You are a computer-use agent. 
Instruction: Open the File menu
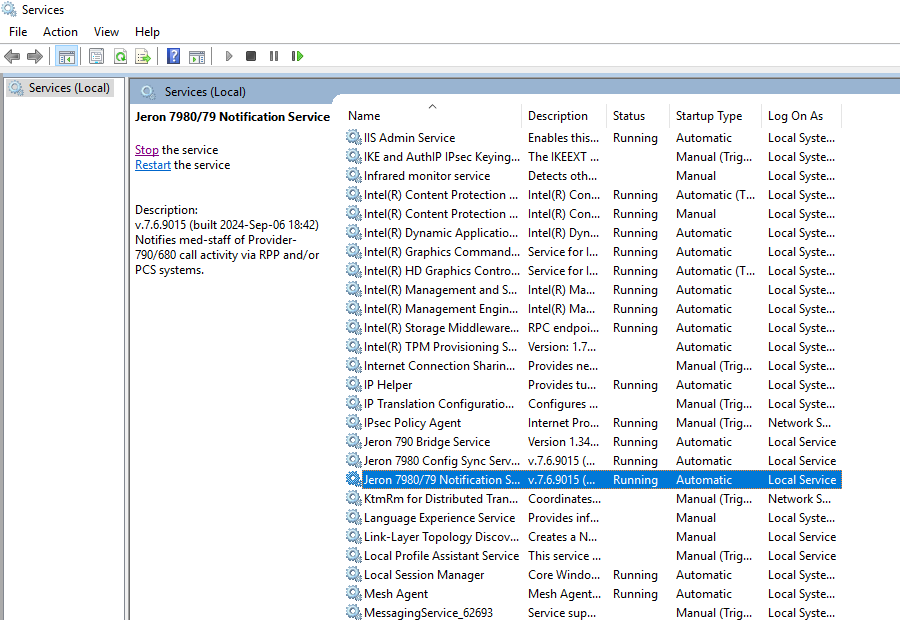[x=18, y=32]
